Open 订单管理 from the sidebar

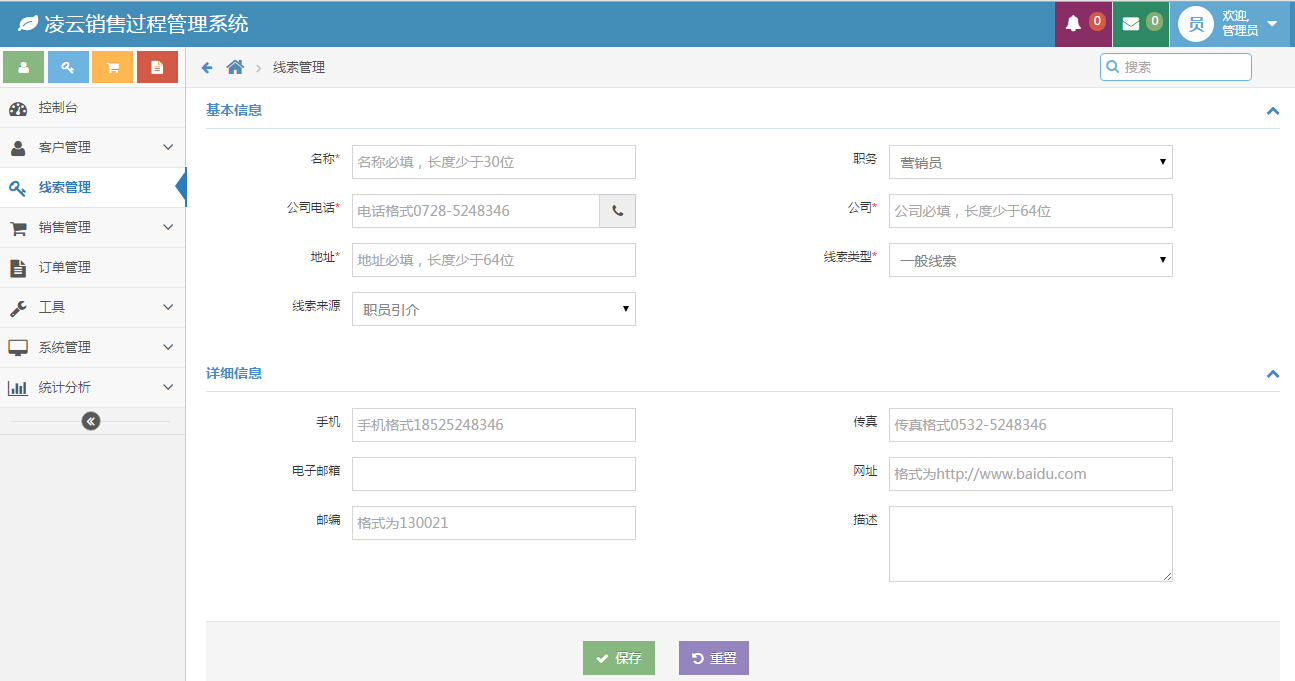(x=65, y=267)
